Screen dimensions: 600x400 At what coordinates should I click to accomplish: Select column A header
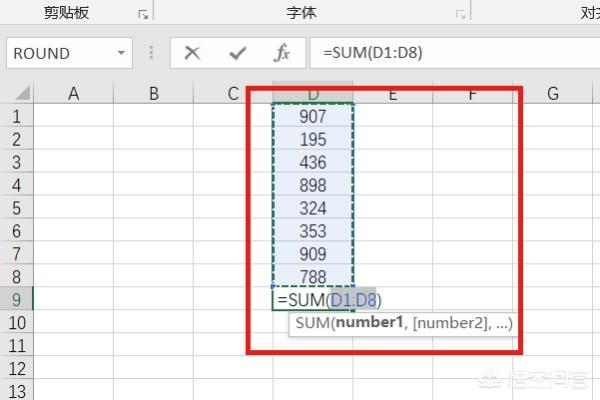point(73,93)
